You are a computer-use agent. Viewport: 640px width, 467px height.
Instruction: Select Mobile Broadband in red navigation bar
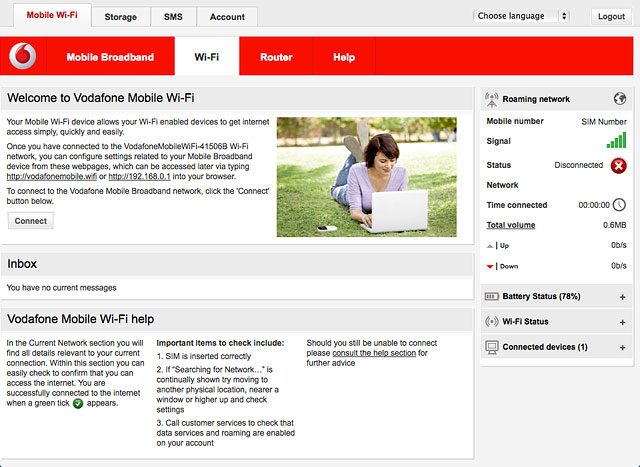pos(110,57)
